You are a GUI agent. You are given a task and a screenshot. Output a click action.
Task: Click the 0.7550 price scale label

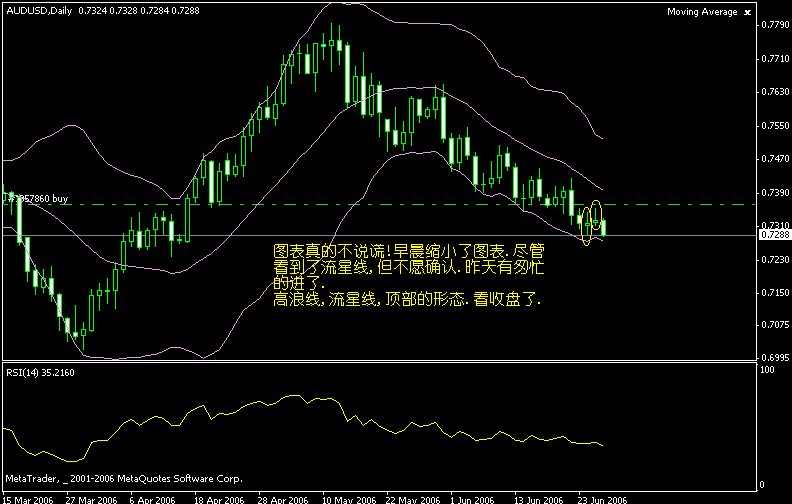pyautogui.click(x=775, y=125)
